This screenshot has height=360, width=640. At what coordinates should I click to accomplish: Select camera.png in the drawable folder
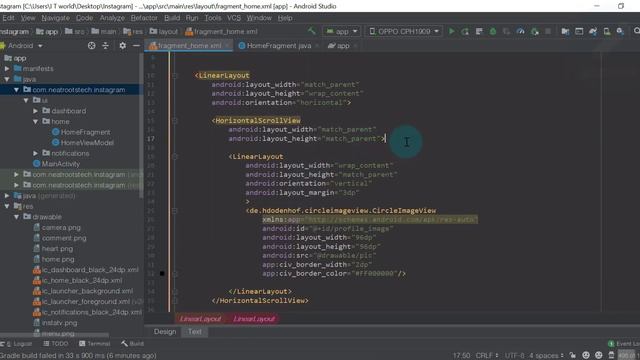pos(57,227)
